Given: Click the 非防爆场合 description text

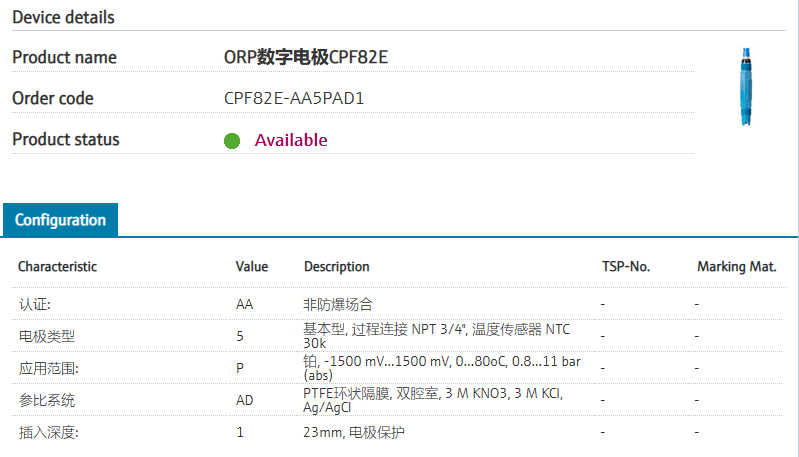Looking at the screenshot, I should (338, 303).
